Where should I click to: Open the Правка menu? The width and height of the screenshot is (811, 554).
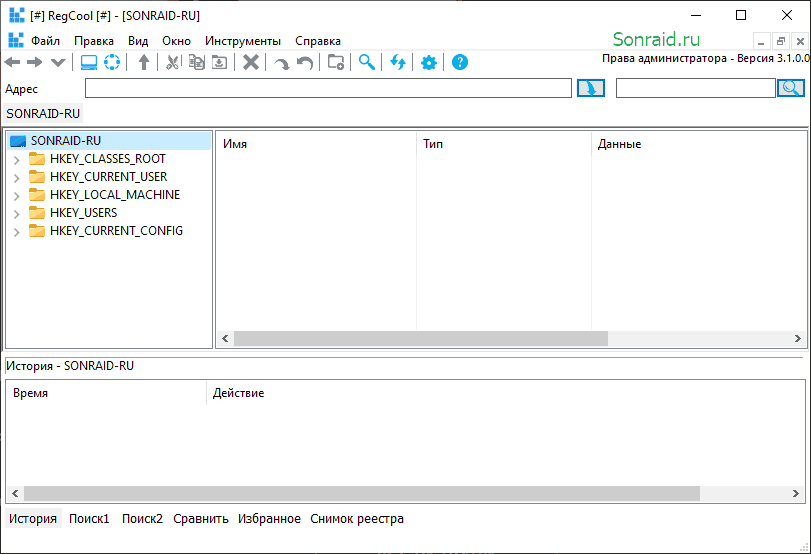(94, 41)
